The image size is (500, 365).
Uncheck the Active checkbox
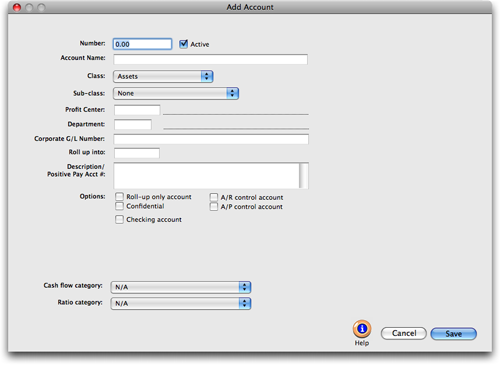(x=183, y=44)
